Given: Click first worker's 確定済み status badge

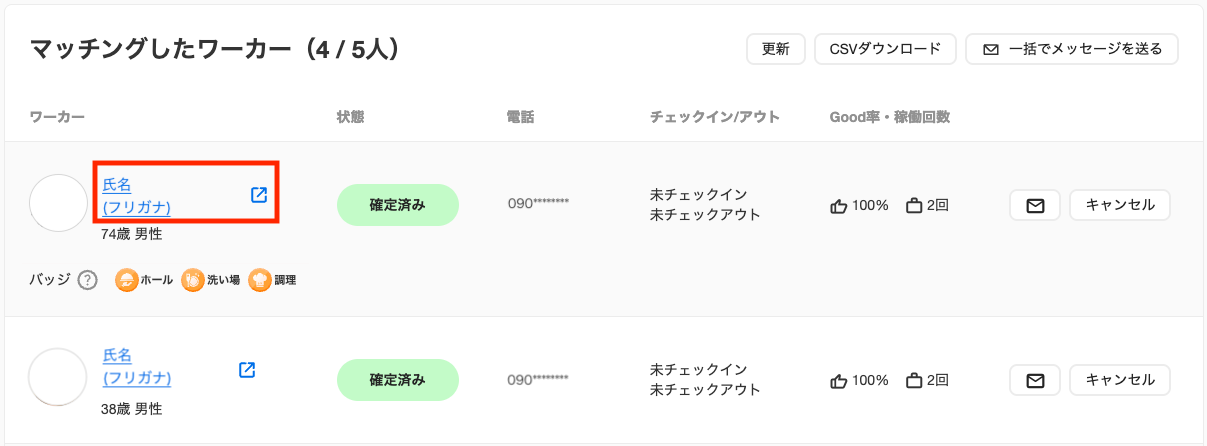Looking at the screenshot, I should point(398,205).
